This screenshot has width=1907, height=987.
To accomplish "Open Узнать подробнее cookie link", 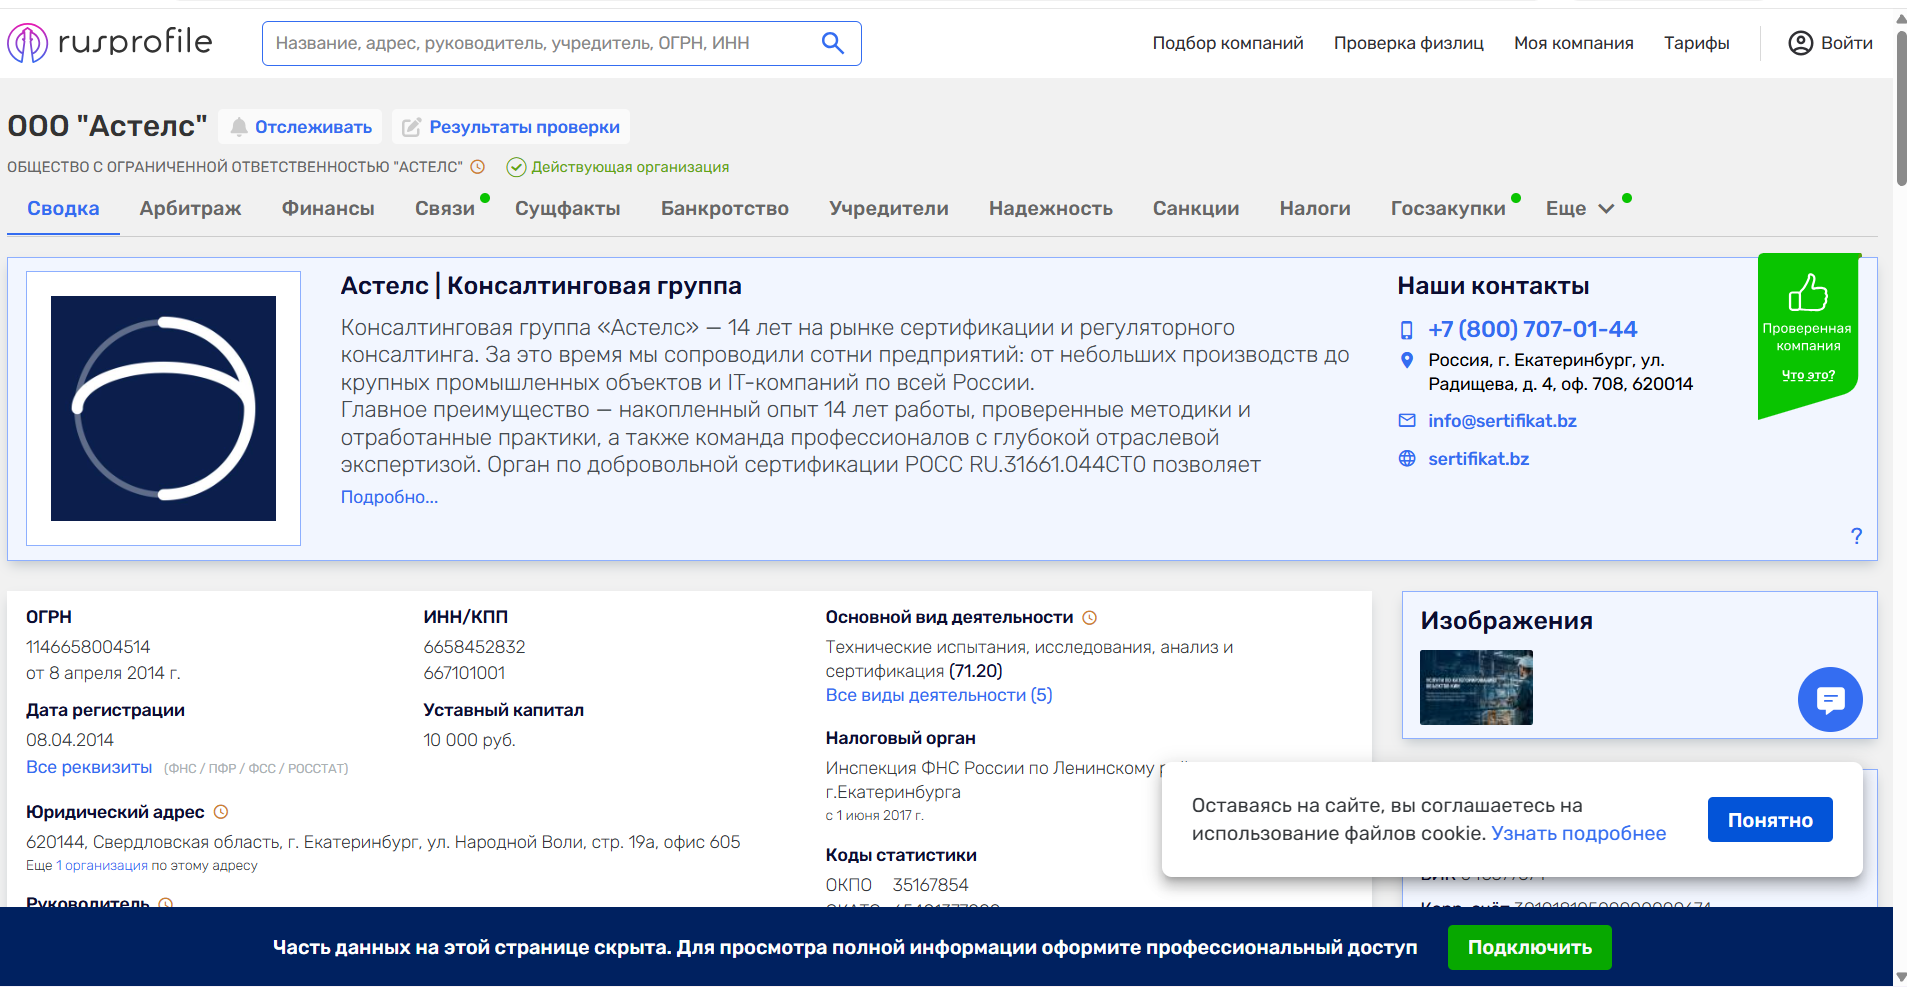I will pyautogui.click(x=1578, y=833).
